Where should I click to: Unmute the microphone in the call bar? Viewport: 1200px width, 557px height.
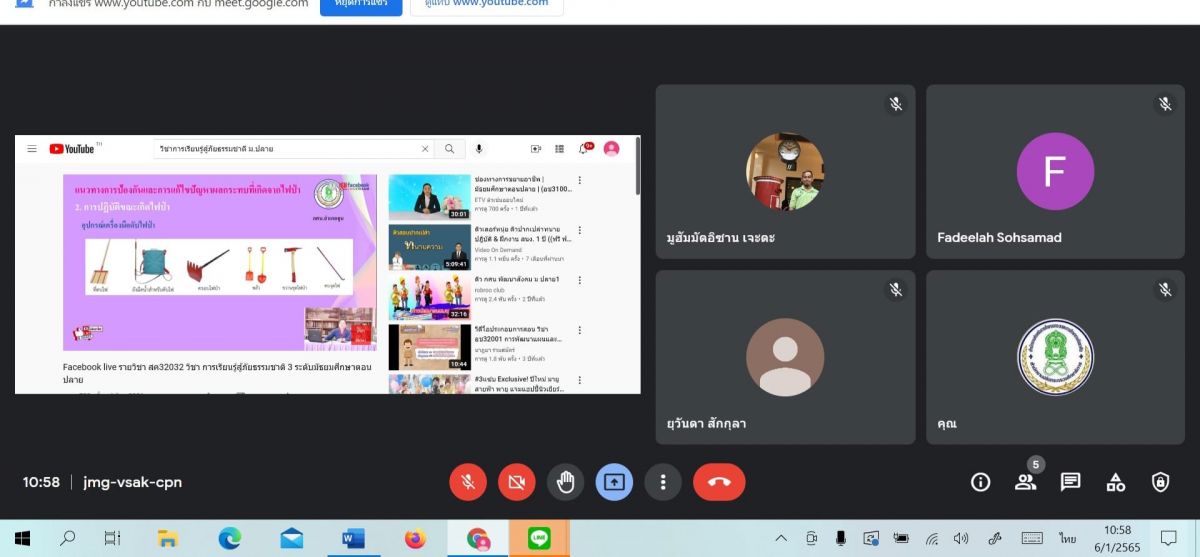click(x=467, y=482)
